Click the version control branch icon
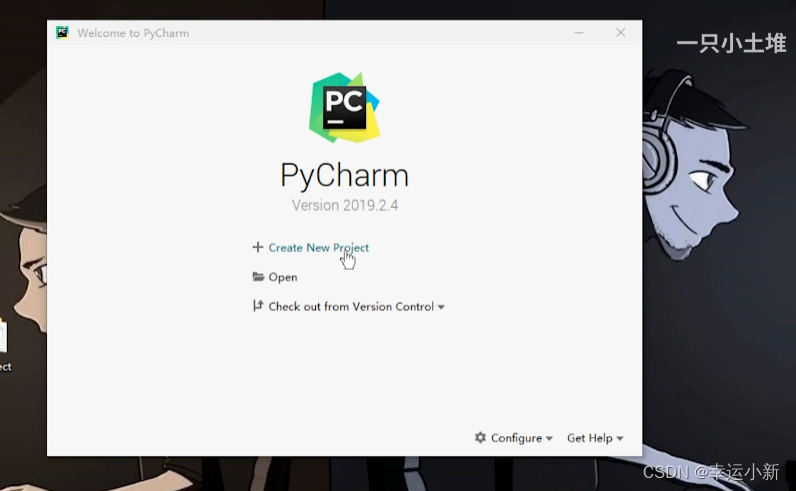The height and width of the screenshot is (491, 796). click(258, 306)
